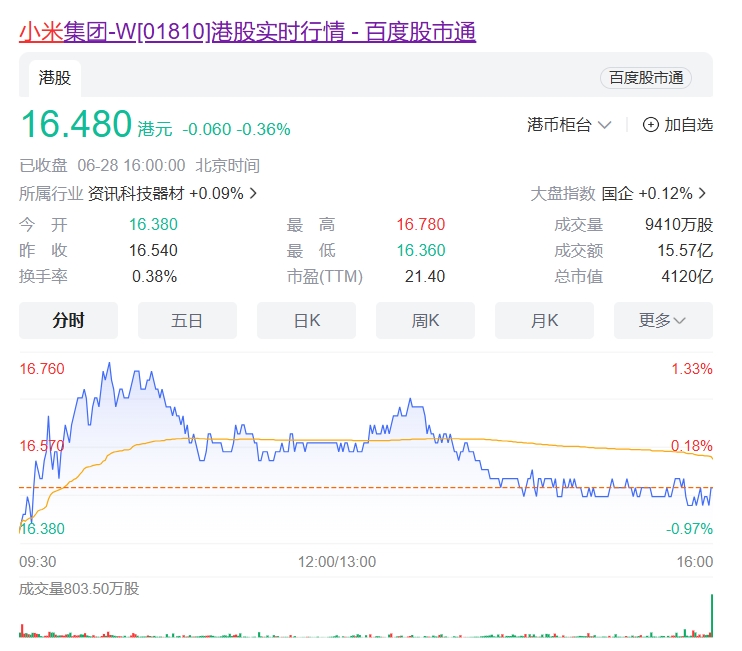Click the plus circle icon to add favorite

coord(650,125)
